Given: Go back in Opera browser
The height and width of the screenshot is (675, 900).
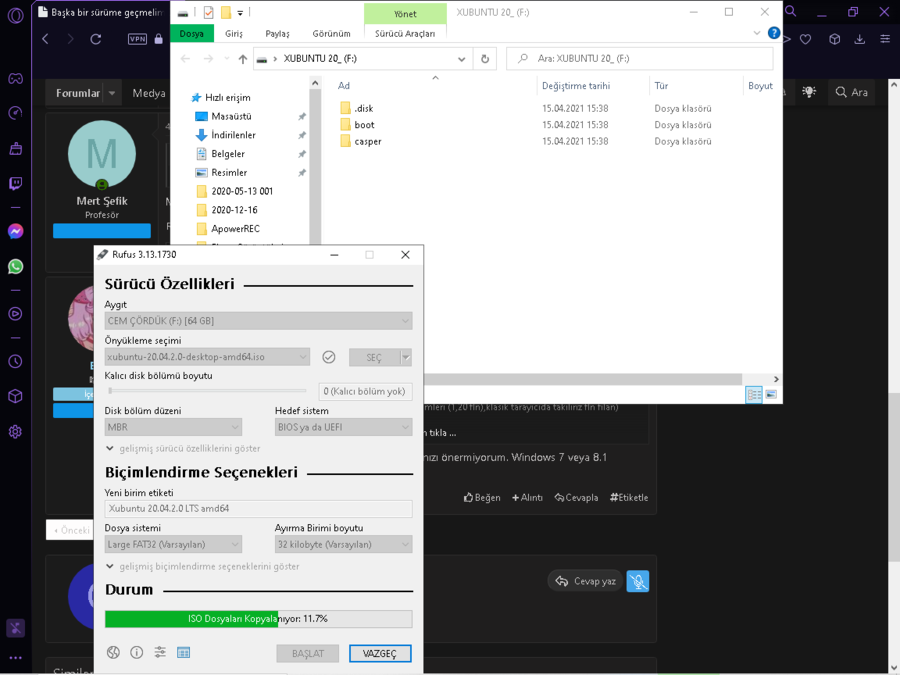Looking at the screenshot, I should coord(45,39).
